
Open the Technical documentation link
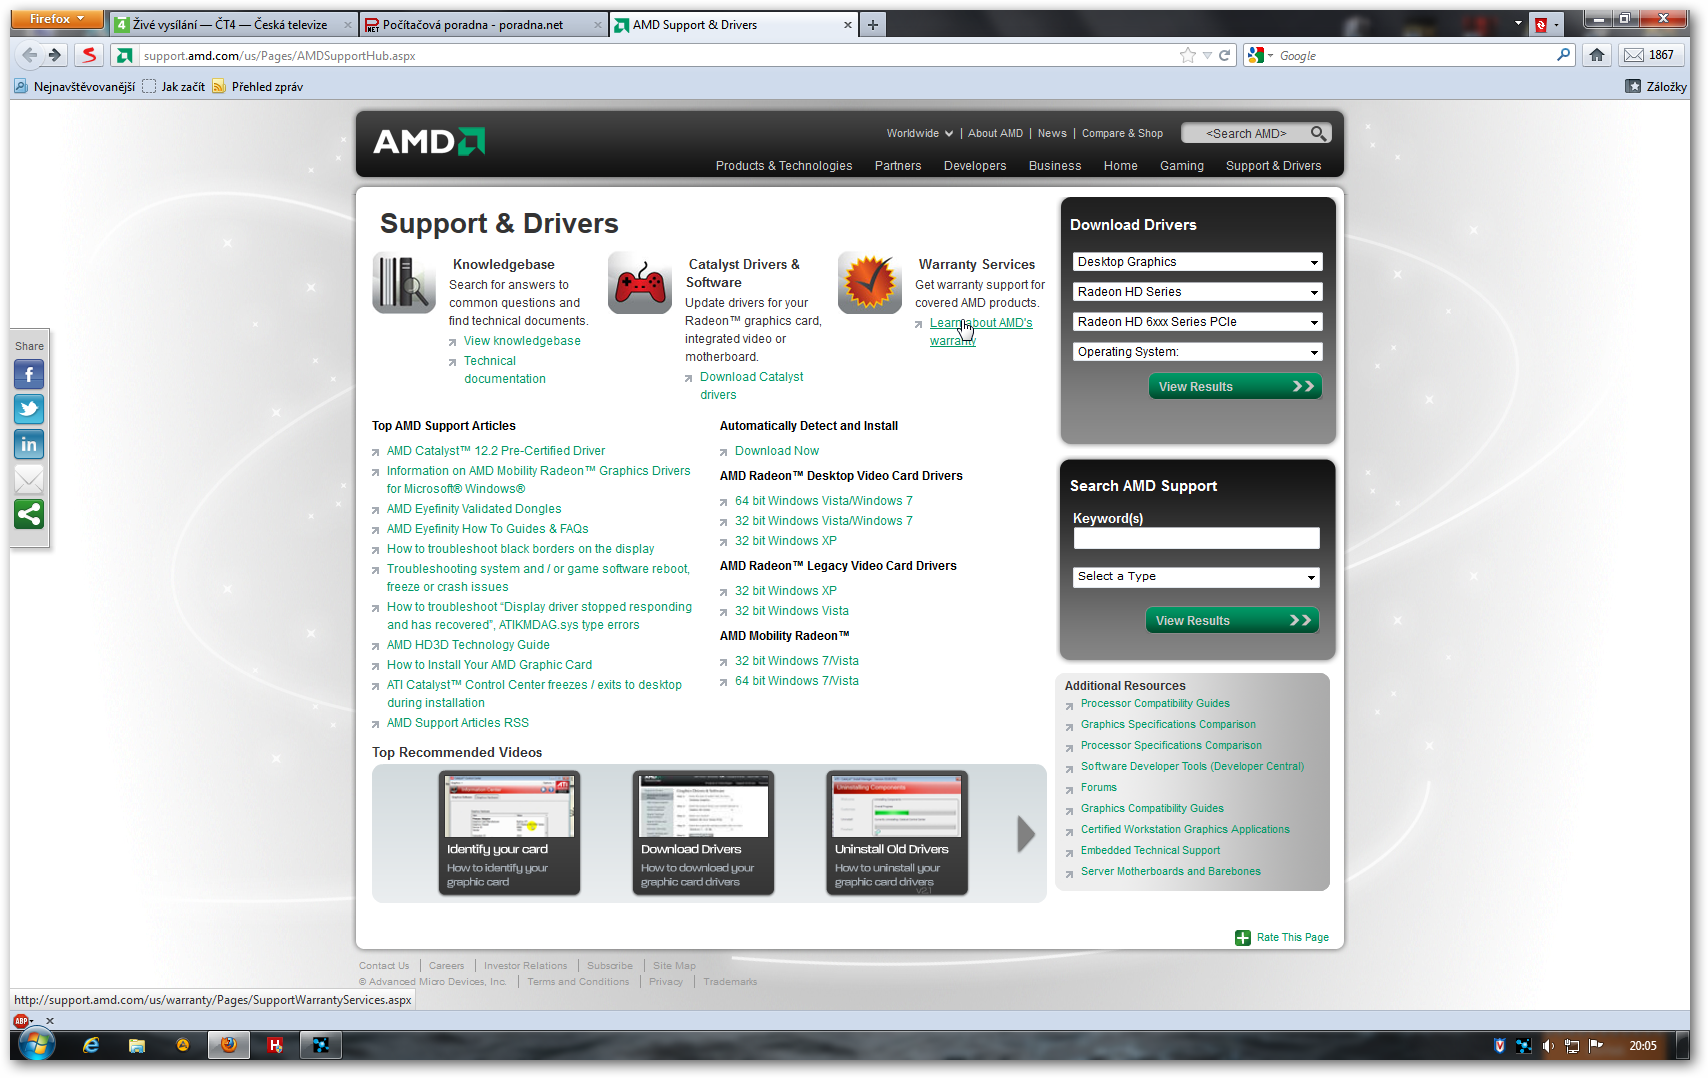505,370
